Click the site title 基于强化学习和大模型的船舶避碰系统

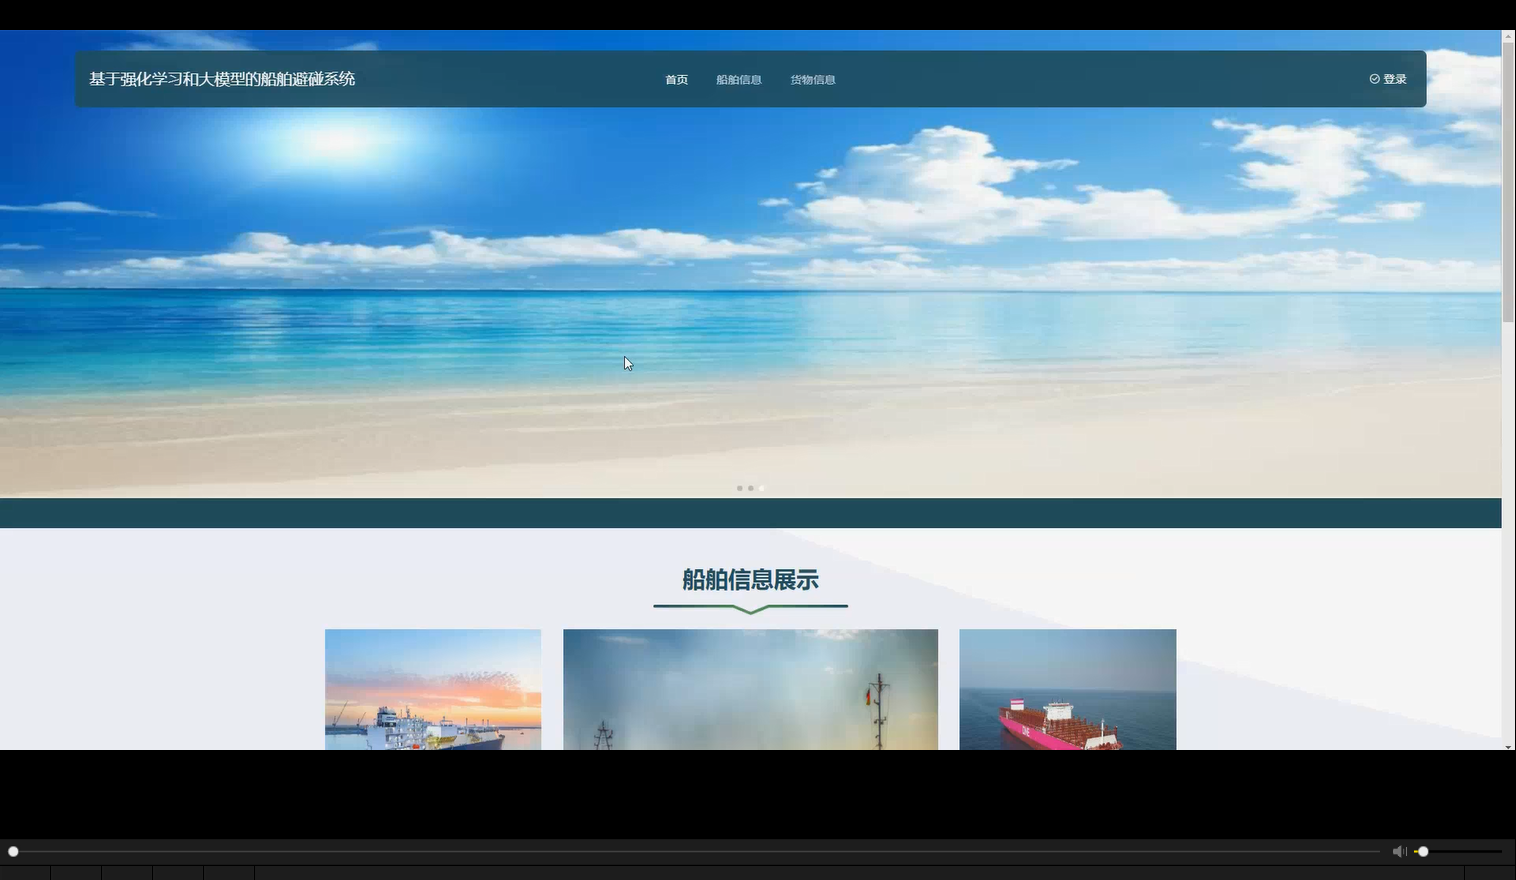[x=222, y=79]
